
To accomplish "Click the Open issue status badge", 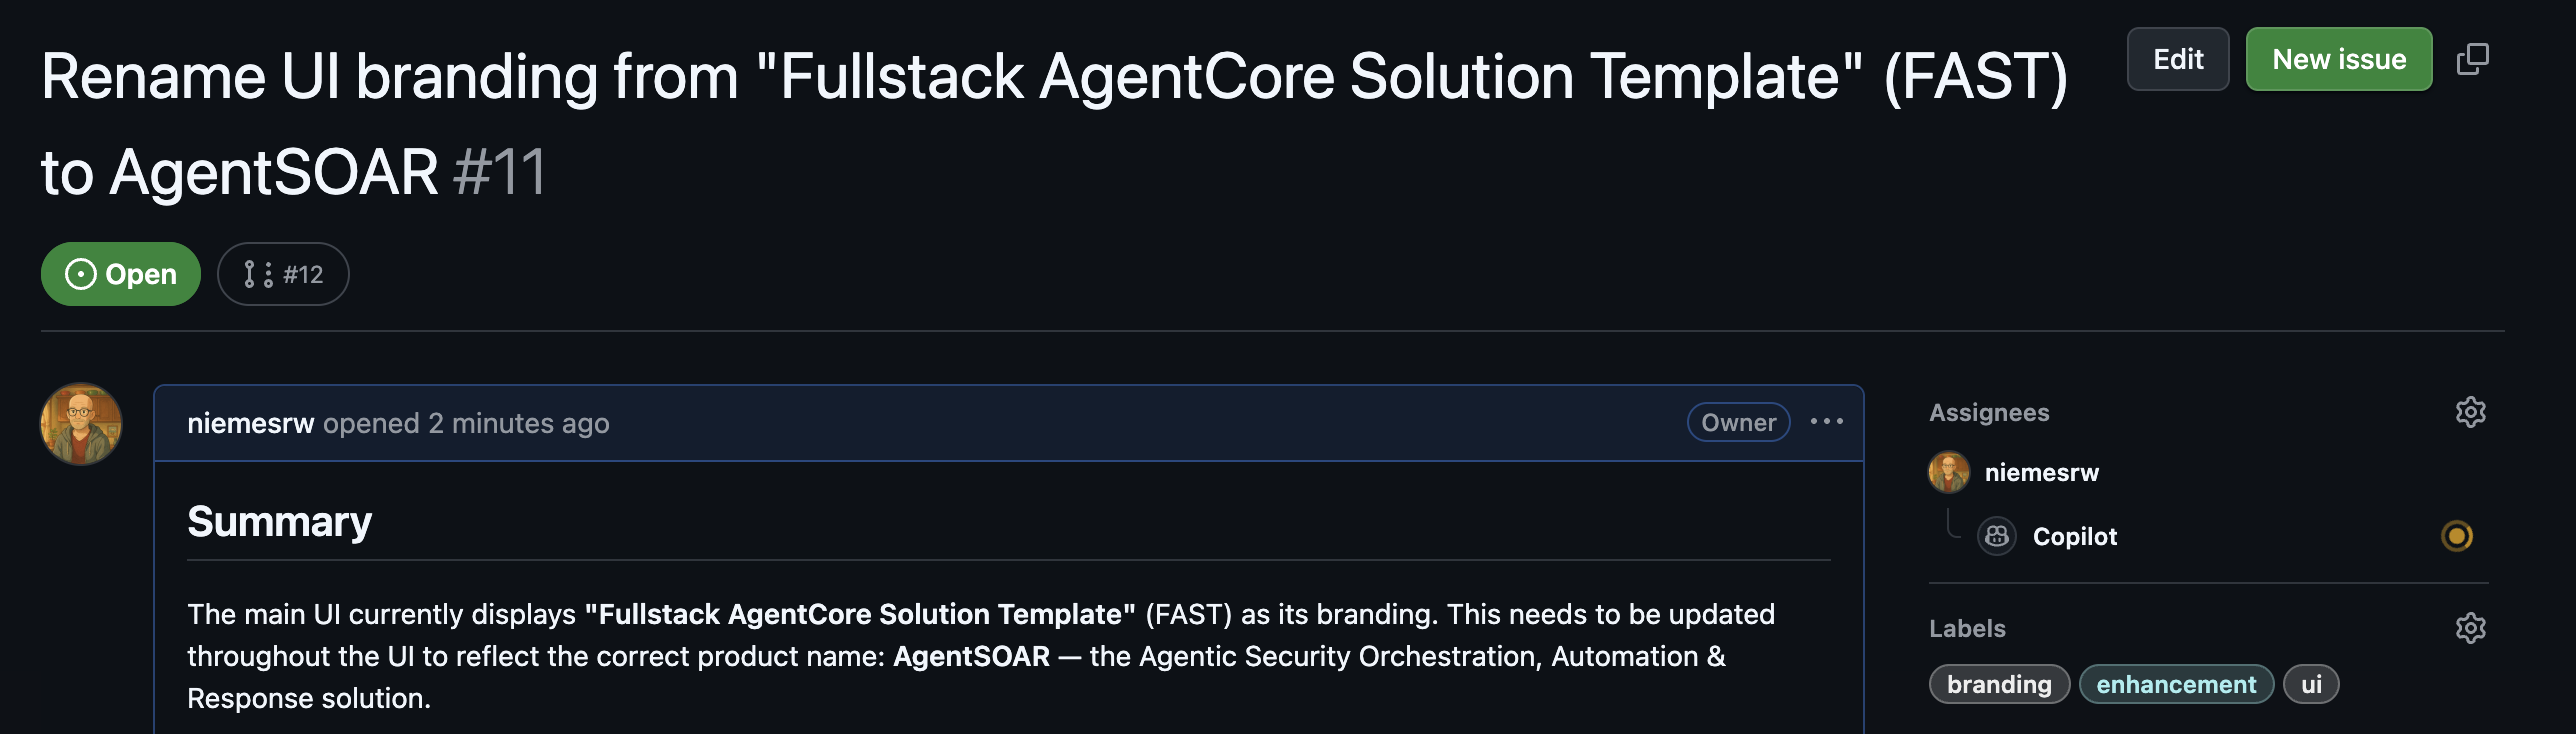I will pos(119,273).
